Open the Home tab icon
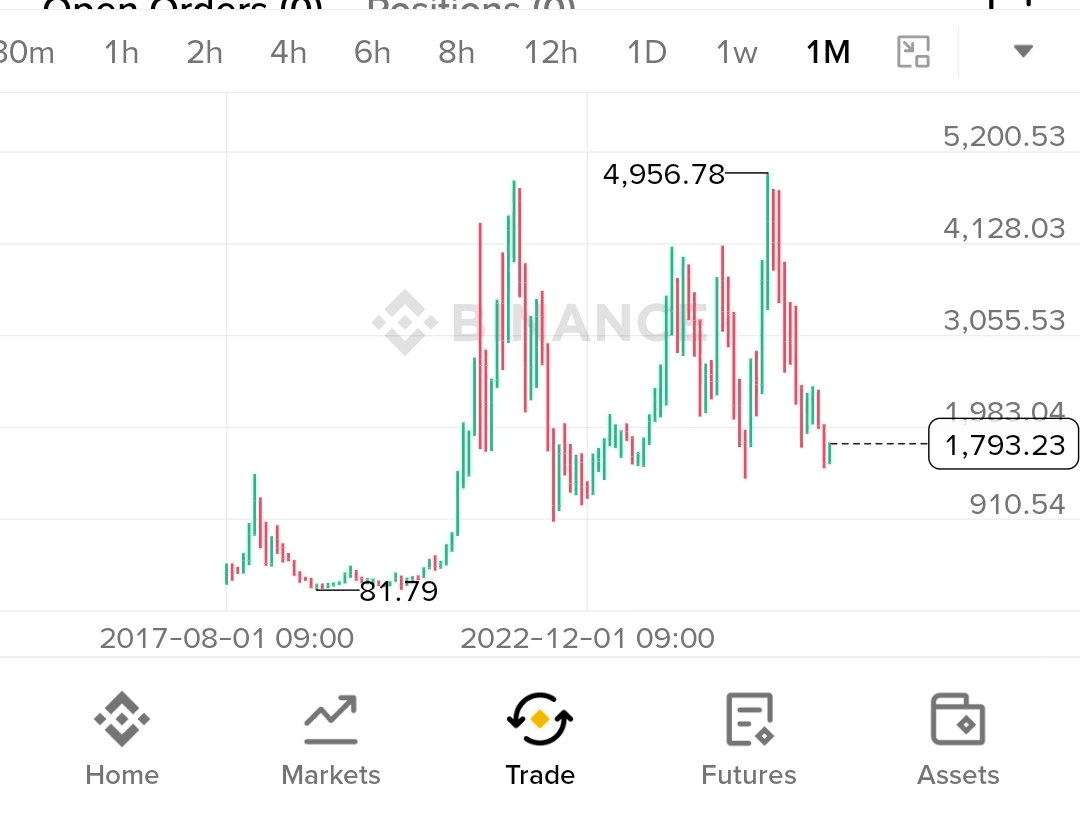 (122, 719)
